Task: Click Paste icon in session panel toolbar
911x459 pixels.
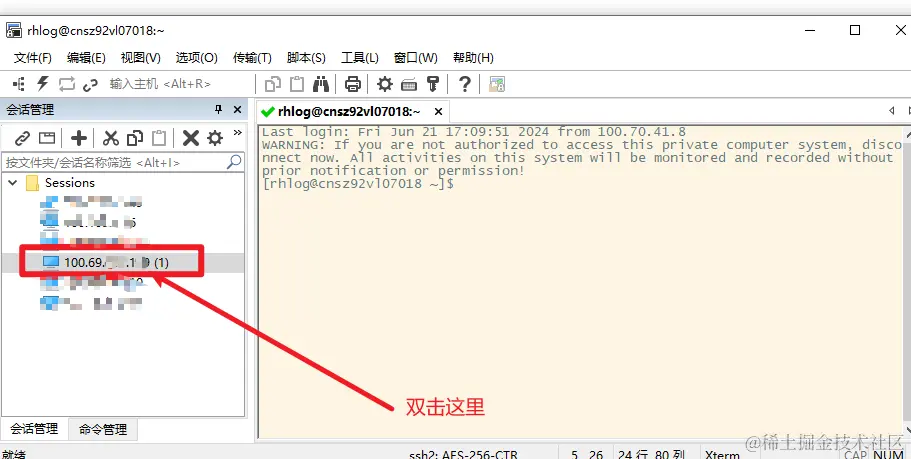Action: point(159,138)
